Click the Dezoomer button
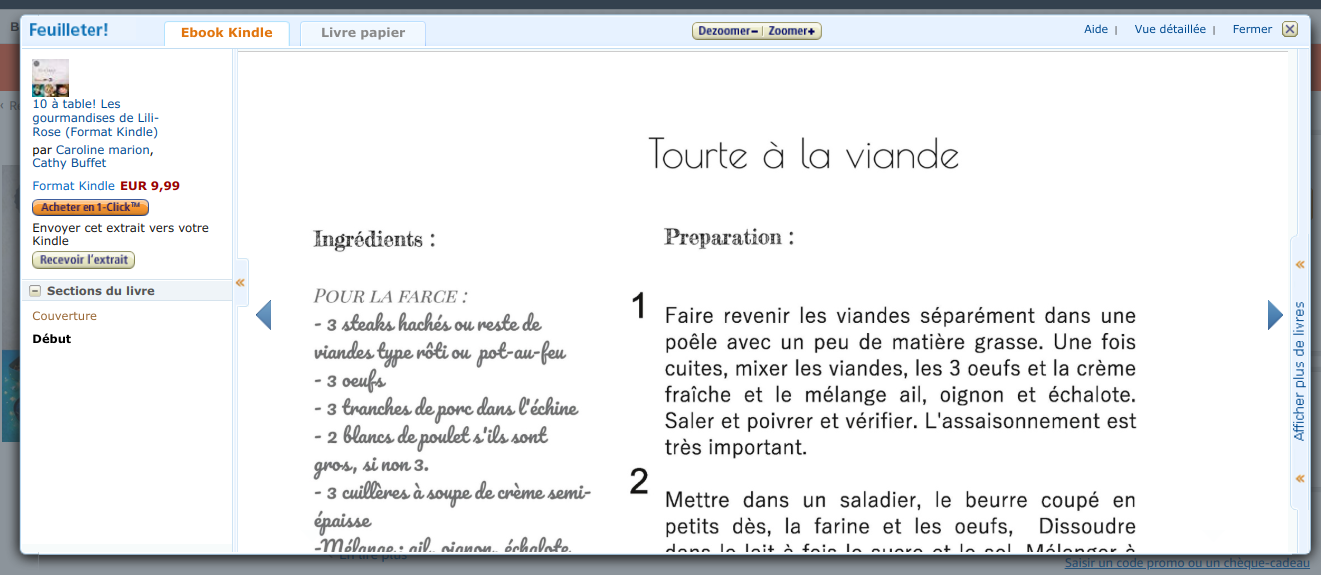The image size is (1321, 575). 726,31
